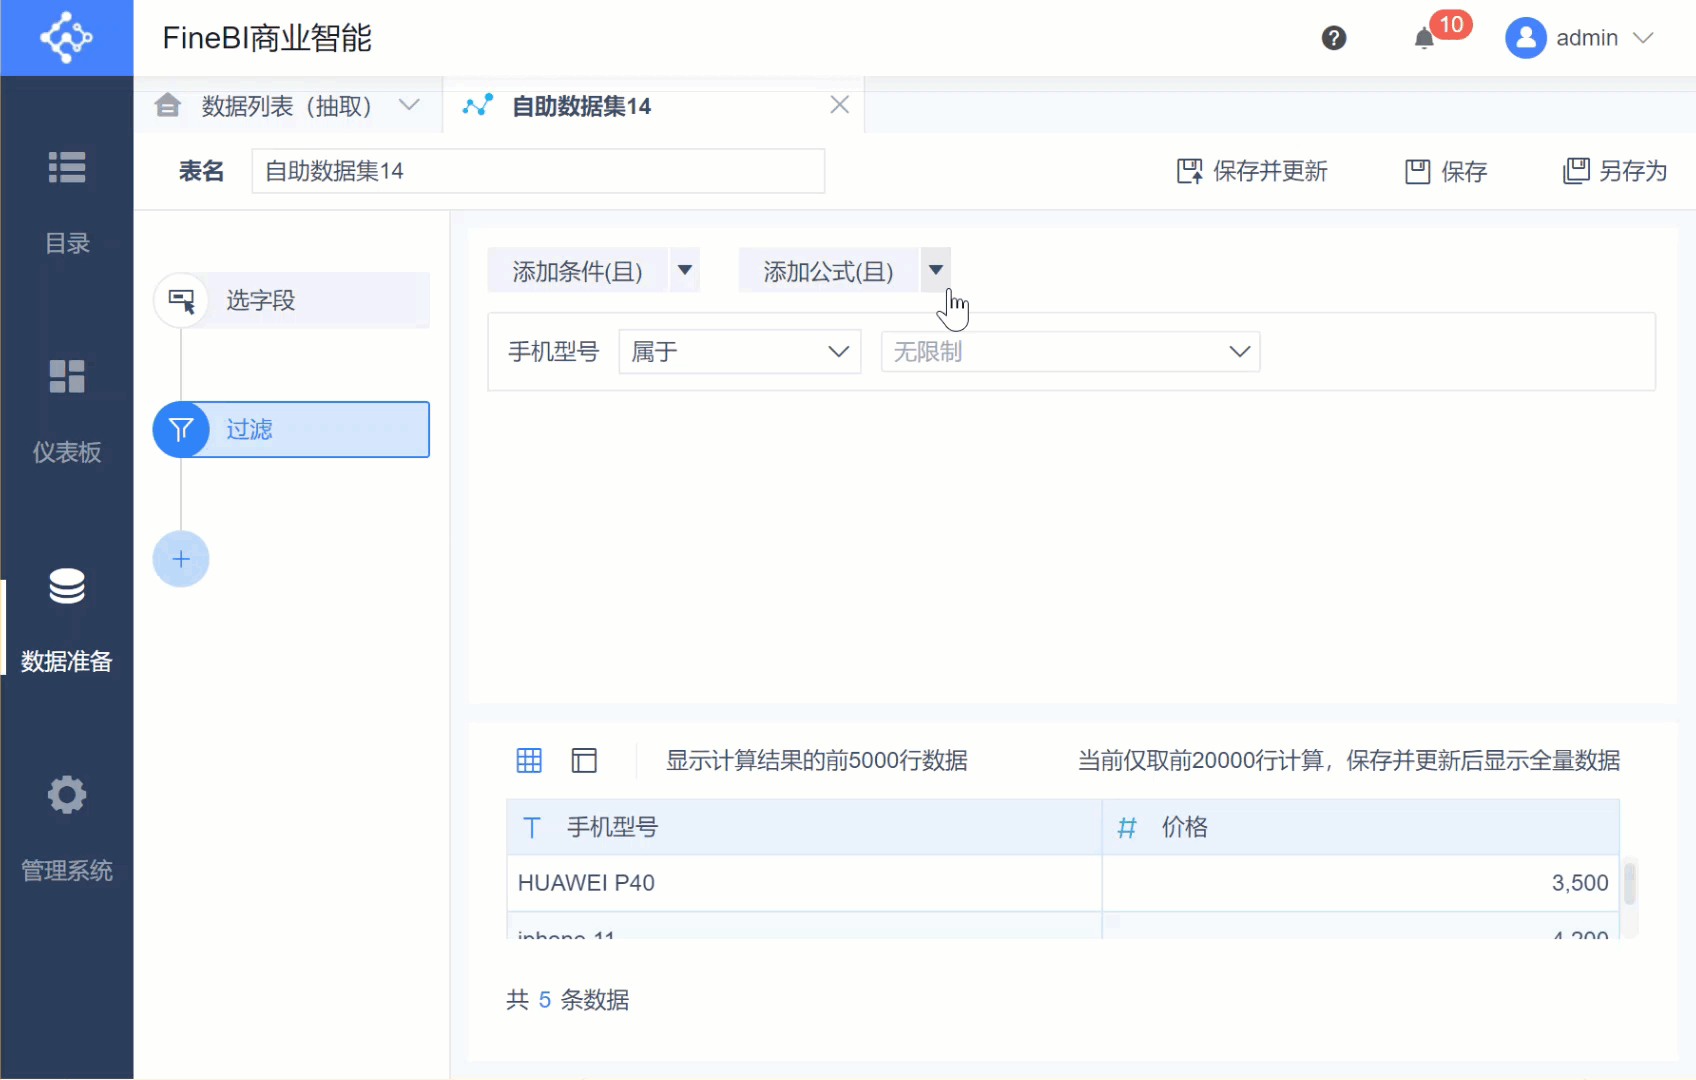Image resolution: width=1696 pixels, height=1080 pixels.
Task: Open the 仪表板 dashboard sidebar section
Action: coord(67,411)
